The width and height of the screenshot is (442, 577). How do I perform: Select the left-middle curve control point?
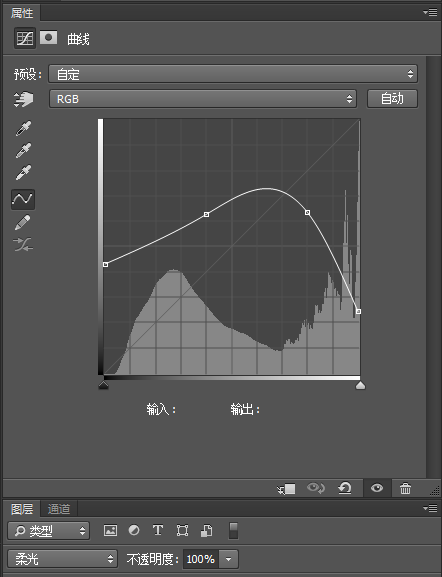pyautogui.click(x=206, y=214)
